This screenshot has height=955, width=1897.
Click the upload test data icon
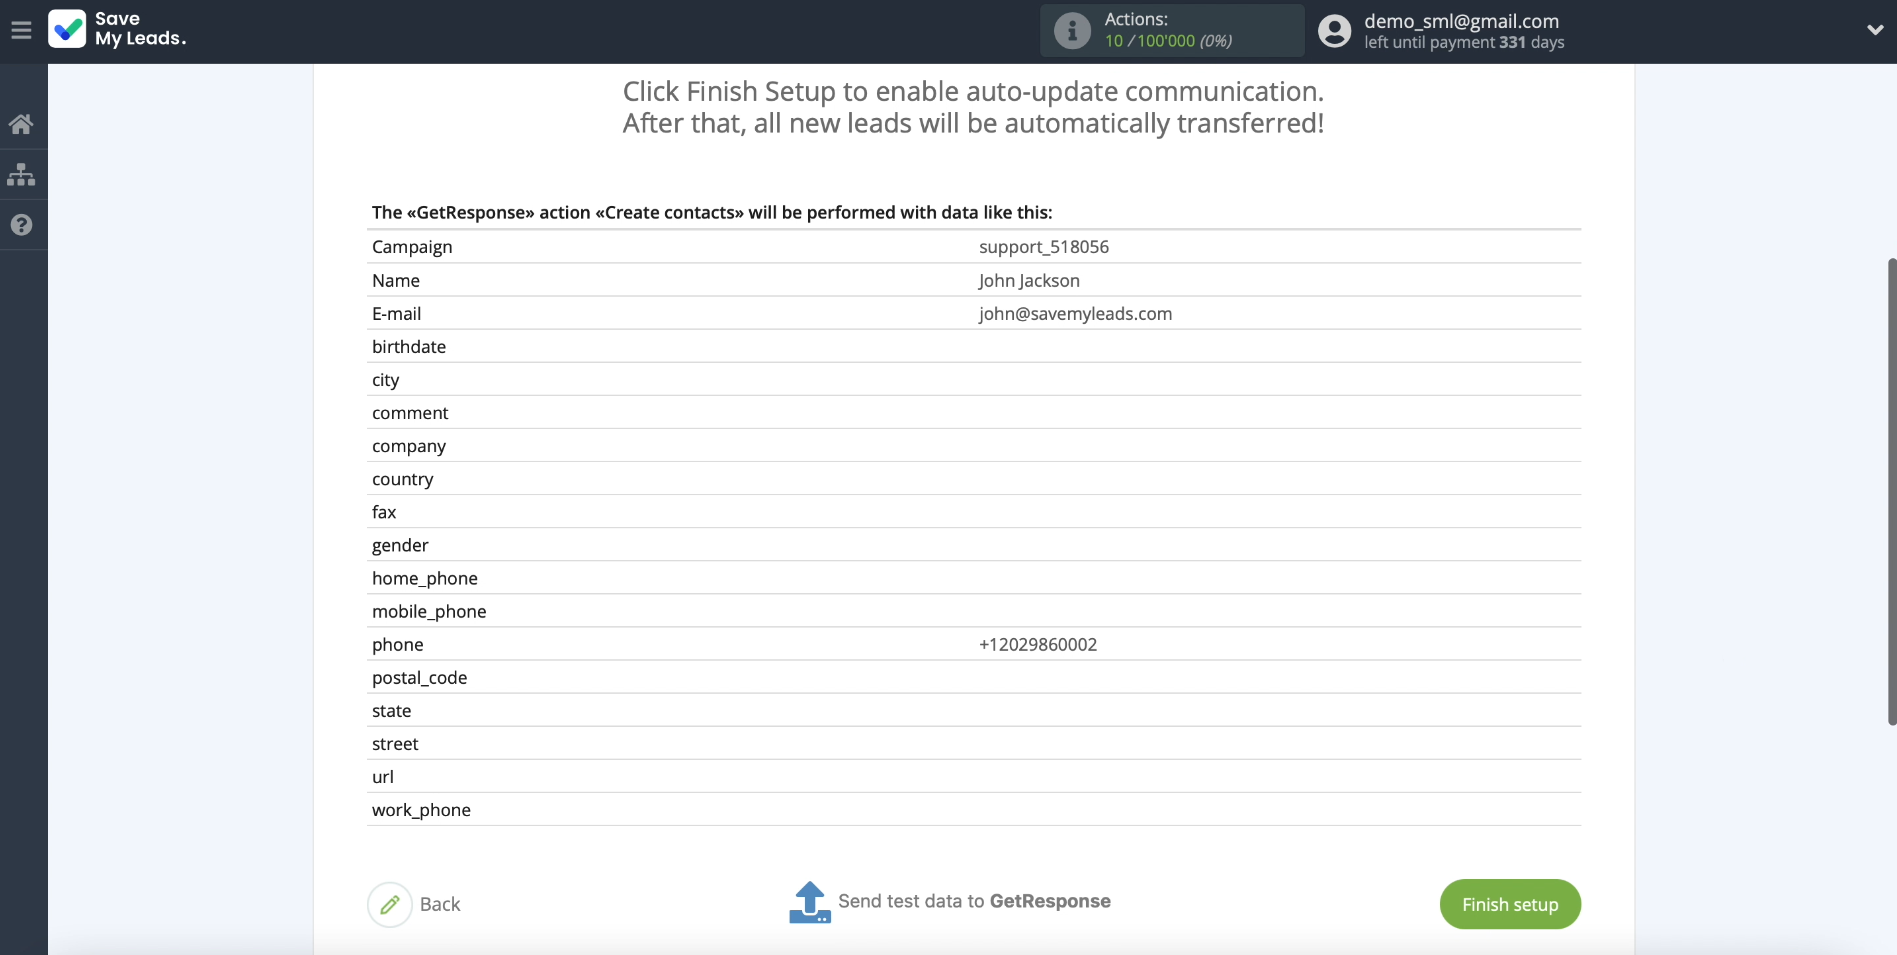(809, 902)
